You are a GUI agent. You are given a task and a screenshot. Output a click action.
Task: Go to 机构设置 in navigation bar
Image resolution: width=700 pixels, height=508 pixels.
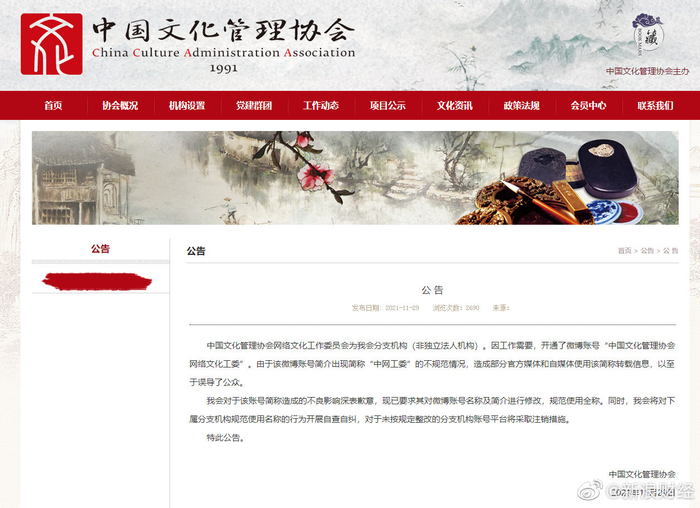tap(187, 105)
